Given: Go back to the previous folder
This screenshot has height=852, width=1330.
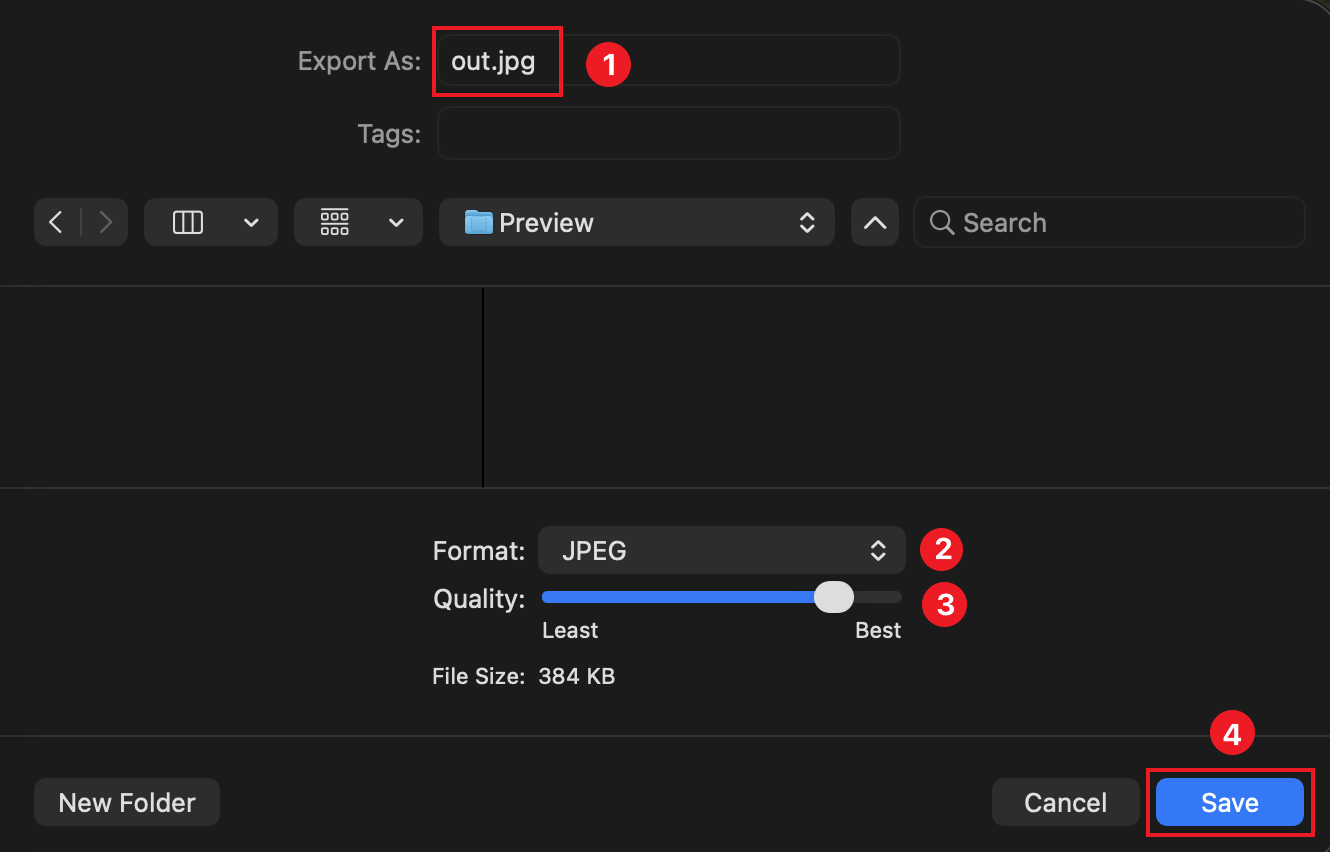Looking at the screenshot, I should pos(57,222).
